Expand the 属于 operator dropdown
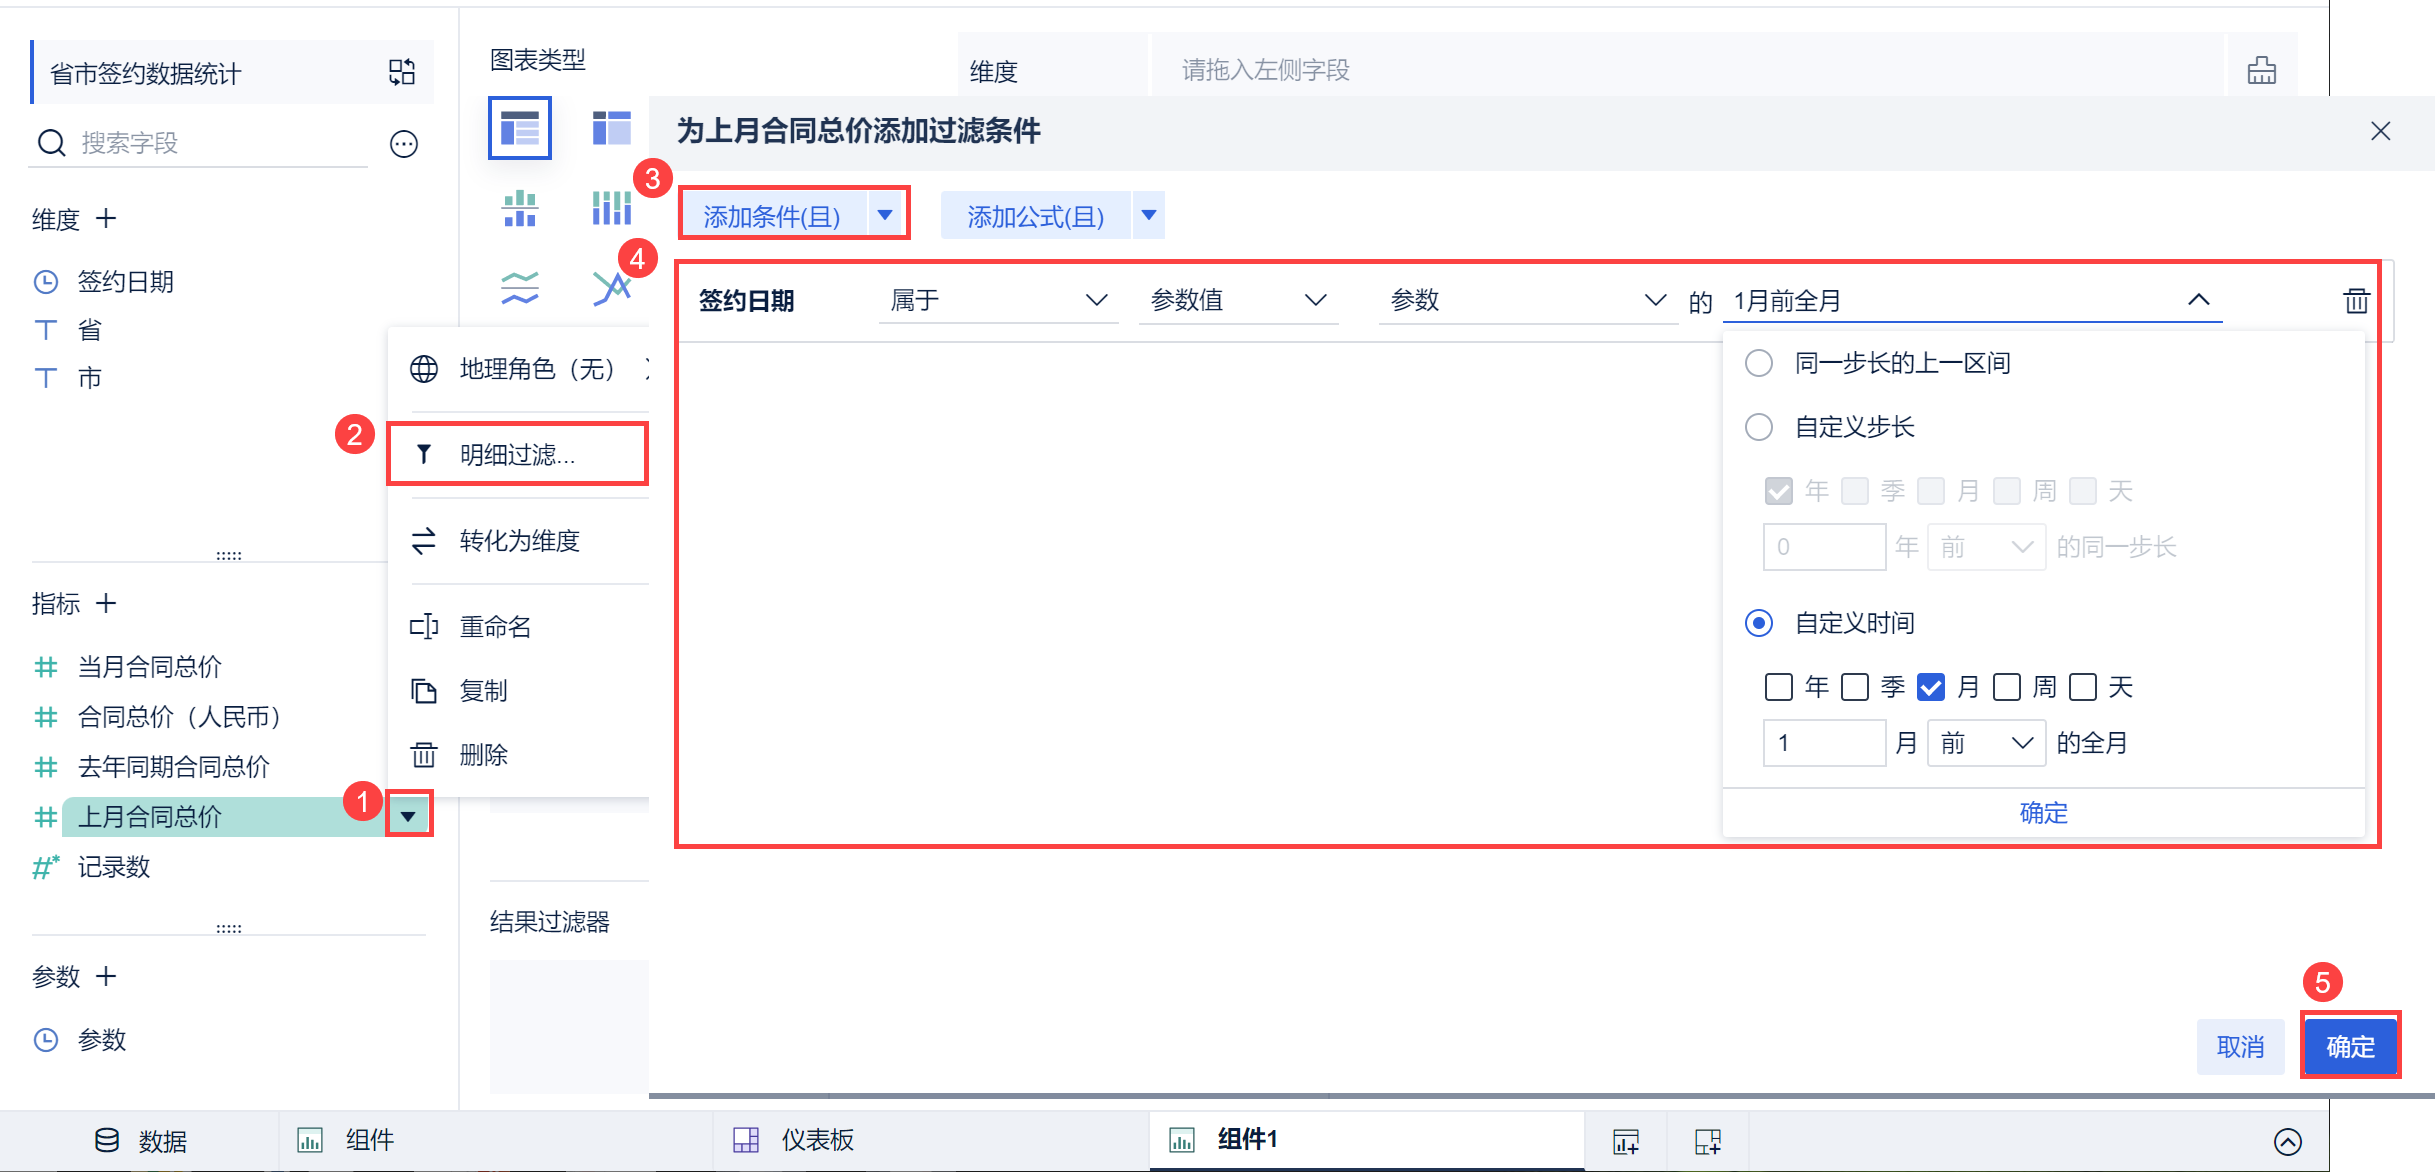The image size is (2435, 1172). 998,300
